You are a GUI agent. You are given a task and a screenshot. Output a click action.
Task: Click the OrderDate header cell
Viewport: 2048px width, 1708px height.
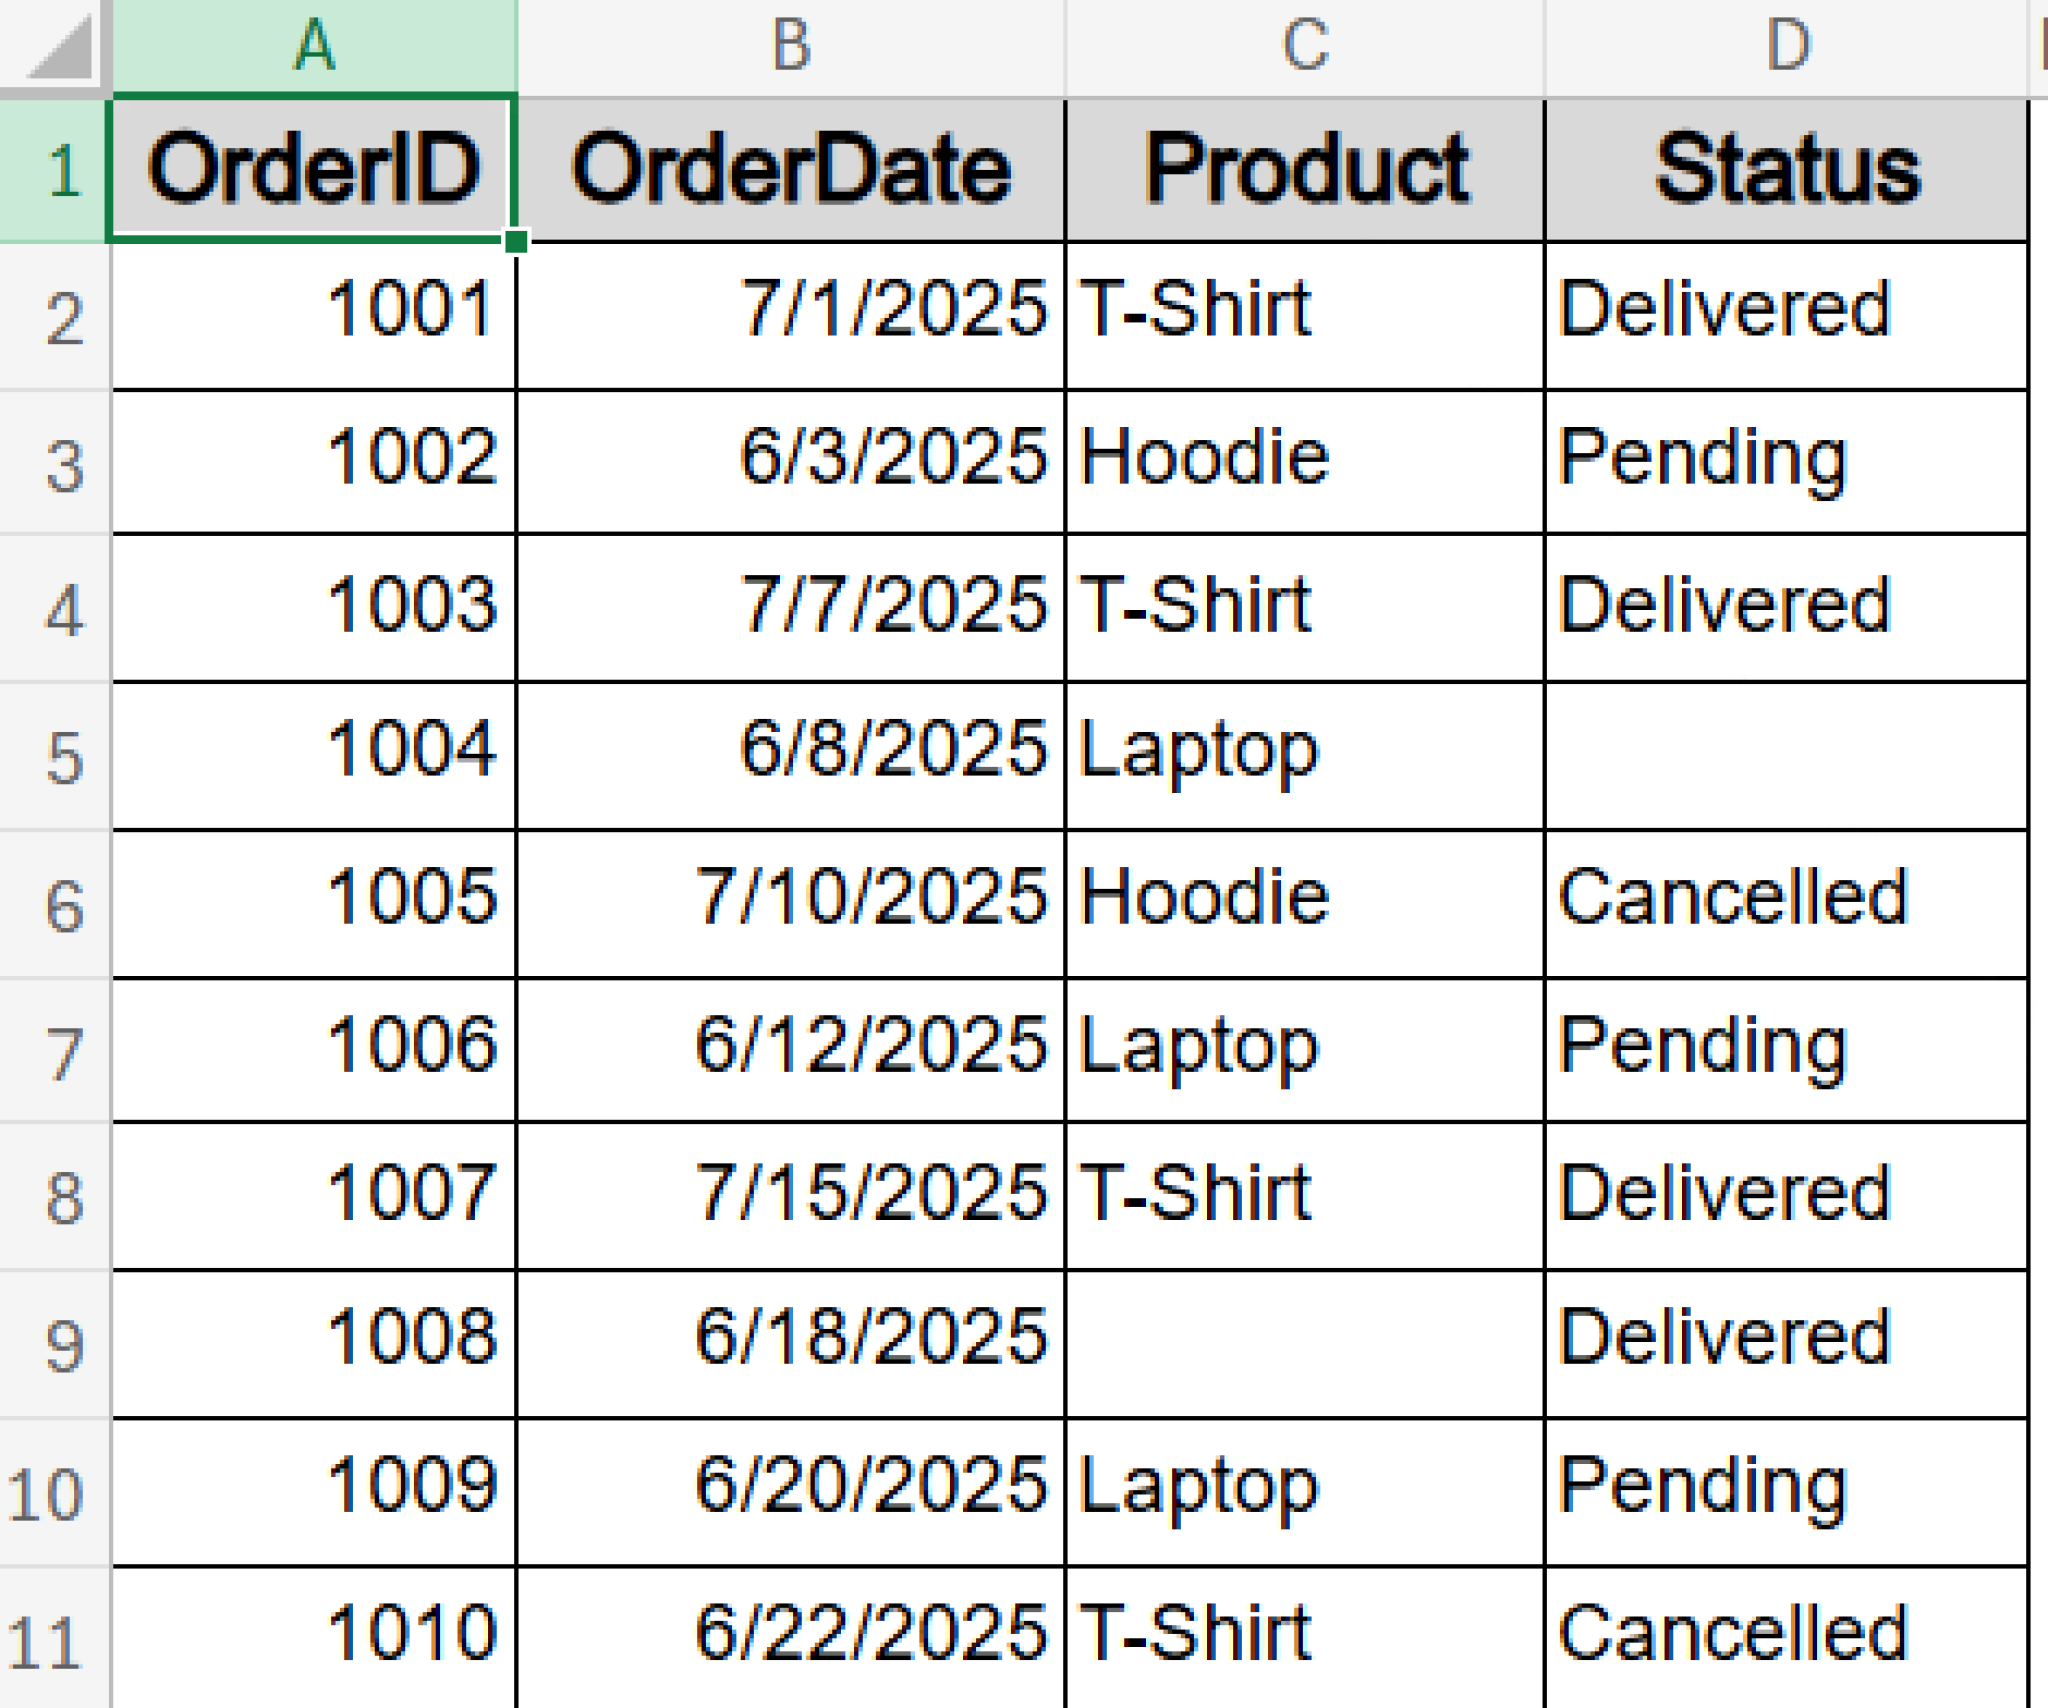[790, 170]
